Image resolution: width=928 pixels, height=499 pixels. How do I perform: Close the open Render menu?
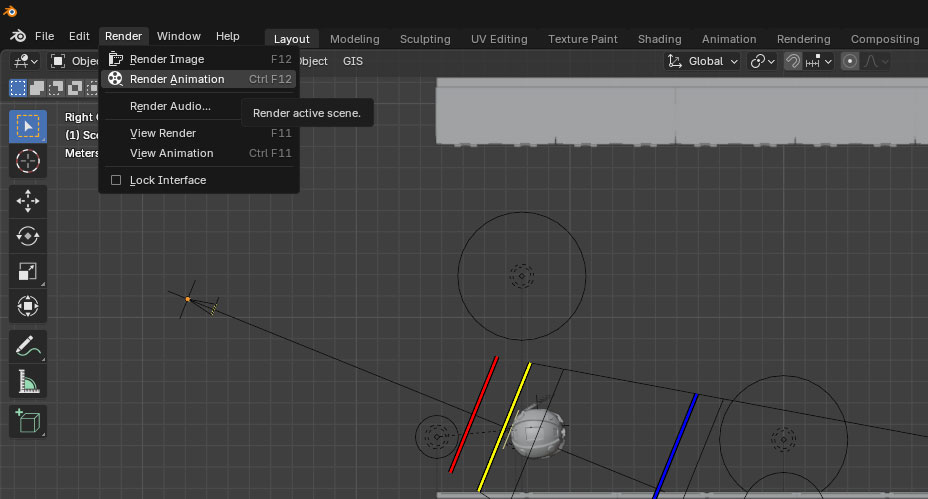click(124, 36)
